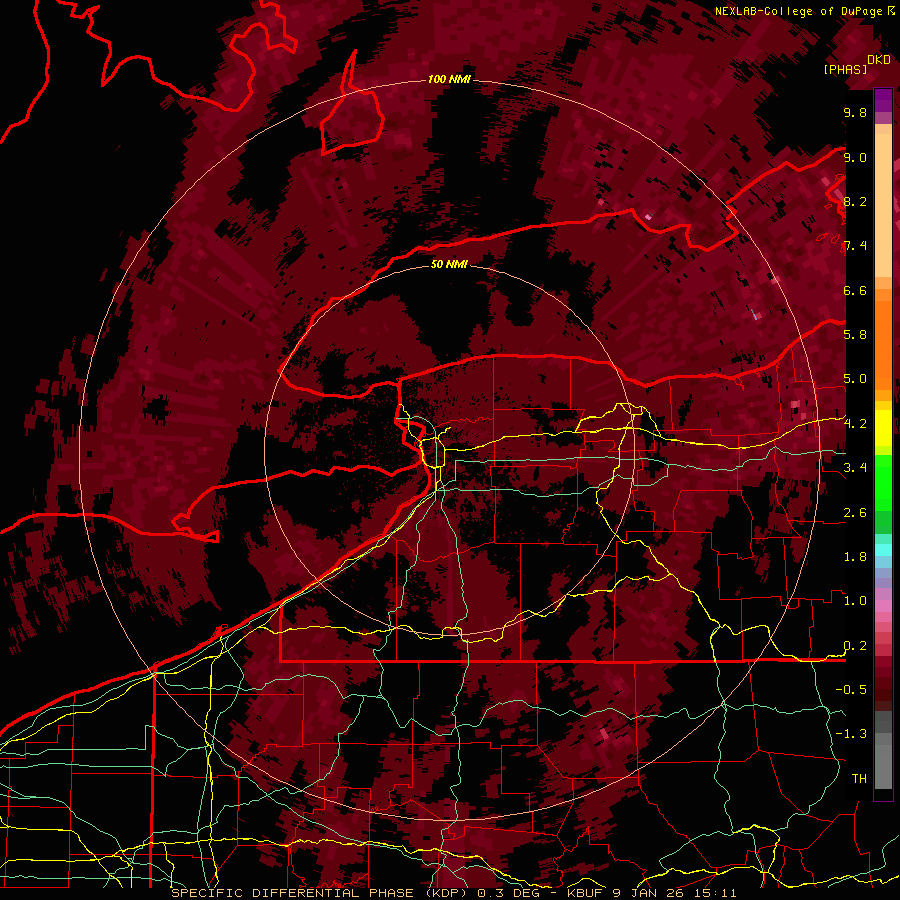Click the 3.4 value on the color scale
900x900 pixels.
(x=855, y=467)
